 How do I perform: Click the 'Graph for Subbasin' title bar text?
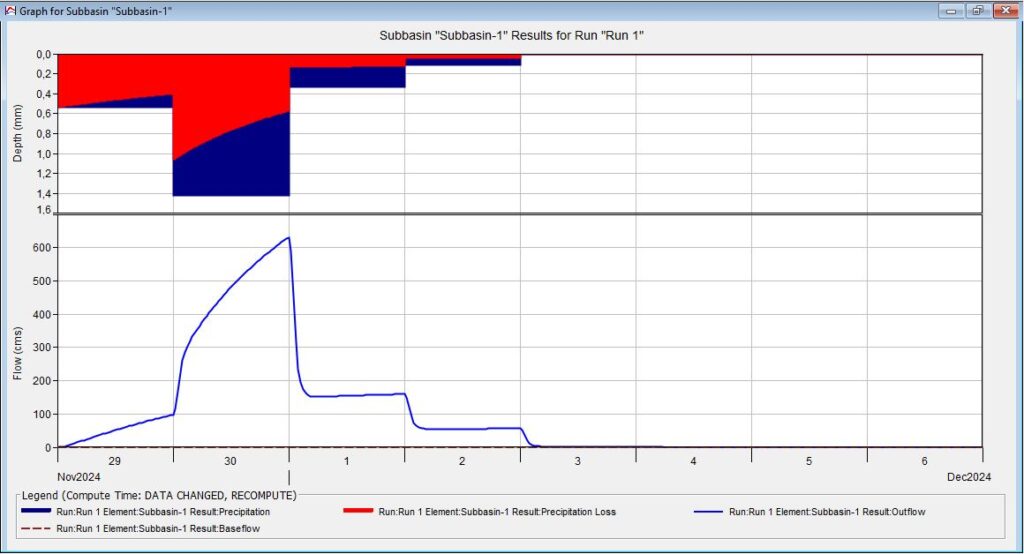tap(82, 10)
